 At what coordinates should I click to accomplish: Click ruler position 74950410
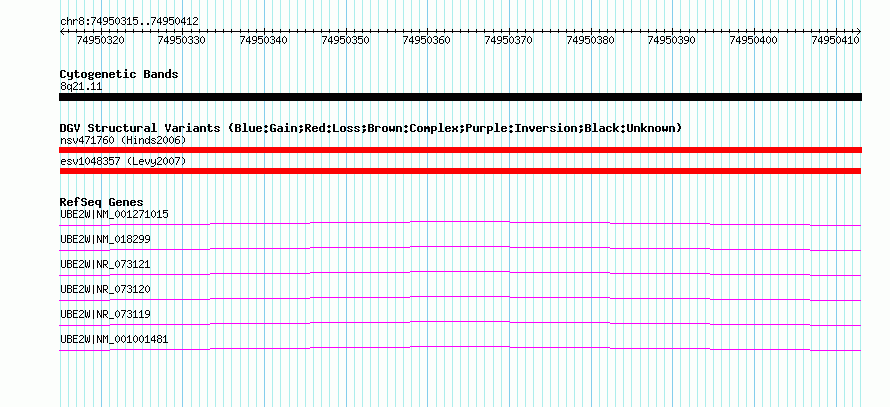pos(836,40)
